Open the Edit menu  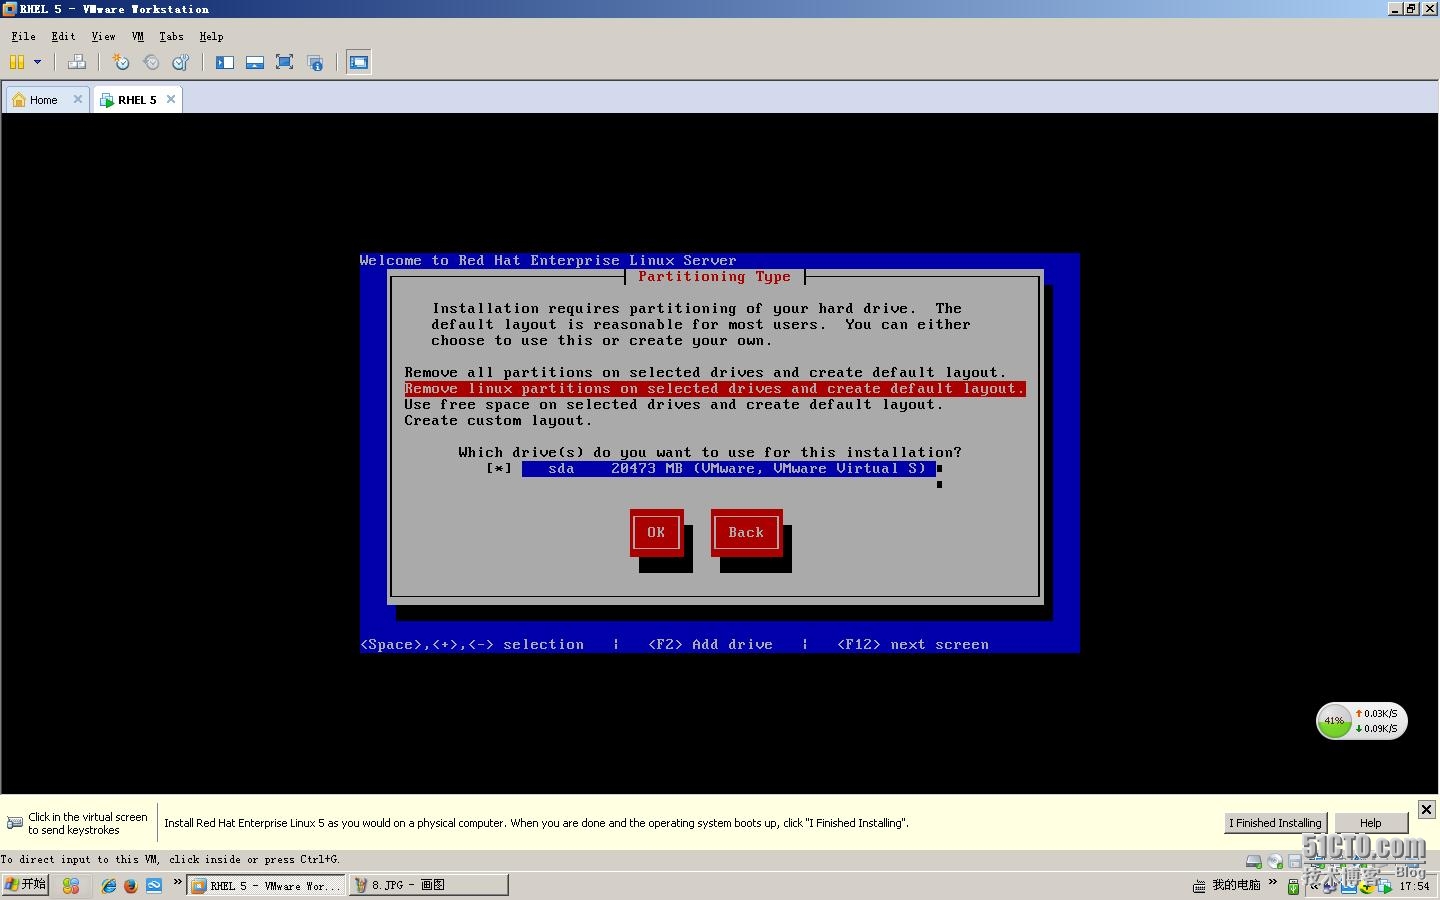(x=63, y=36)
